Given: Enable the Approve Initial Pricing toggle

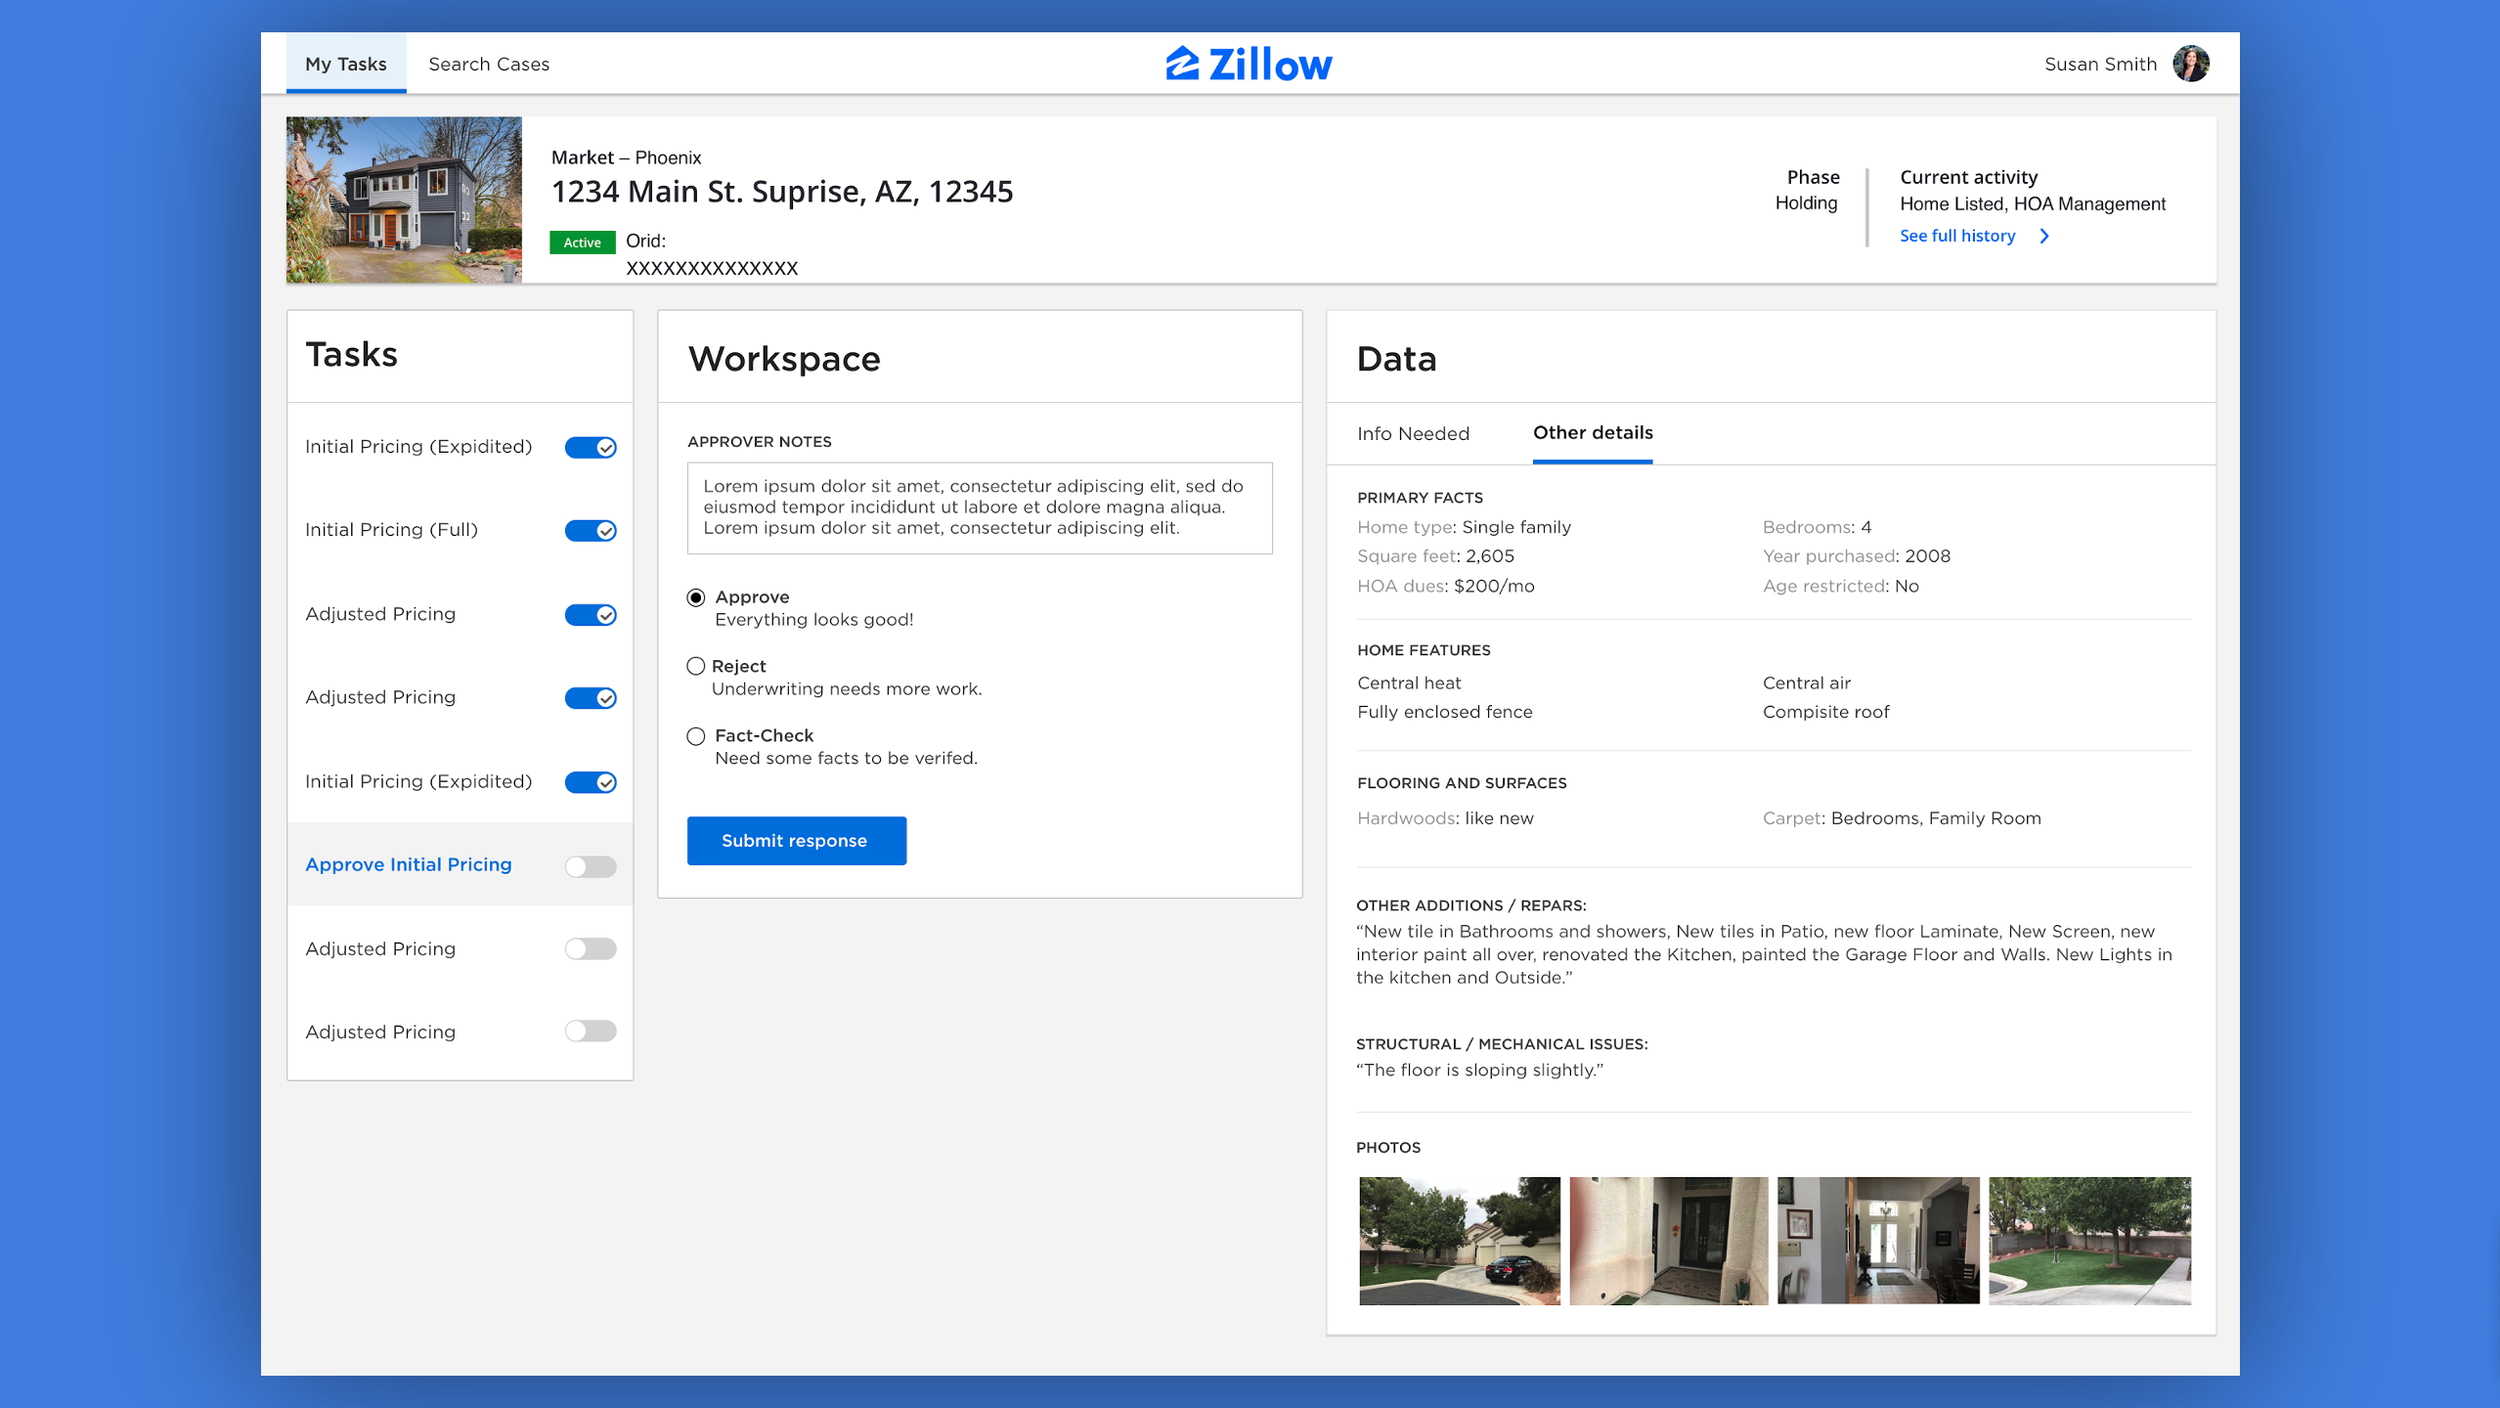Looking at the screenshot, I should pos(590,866).
